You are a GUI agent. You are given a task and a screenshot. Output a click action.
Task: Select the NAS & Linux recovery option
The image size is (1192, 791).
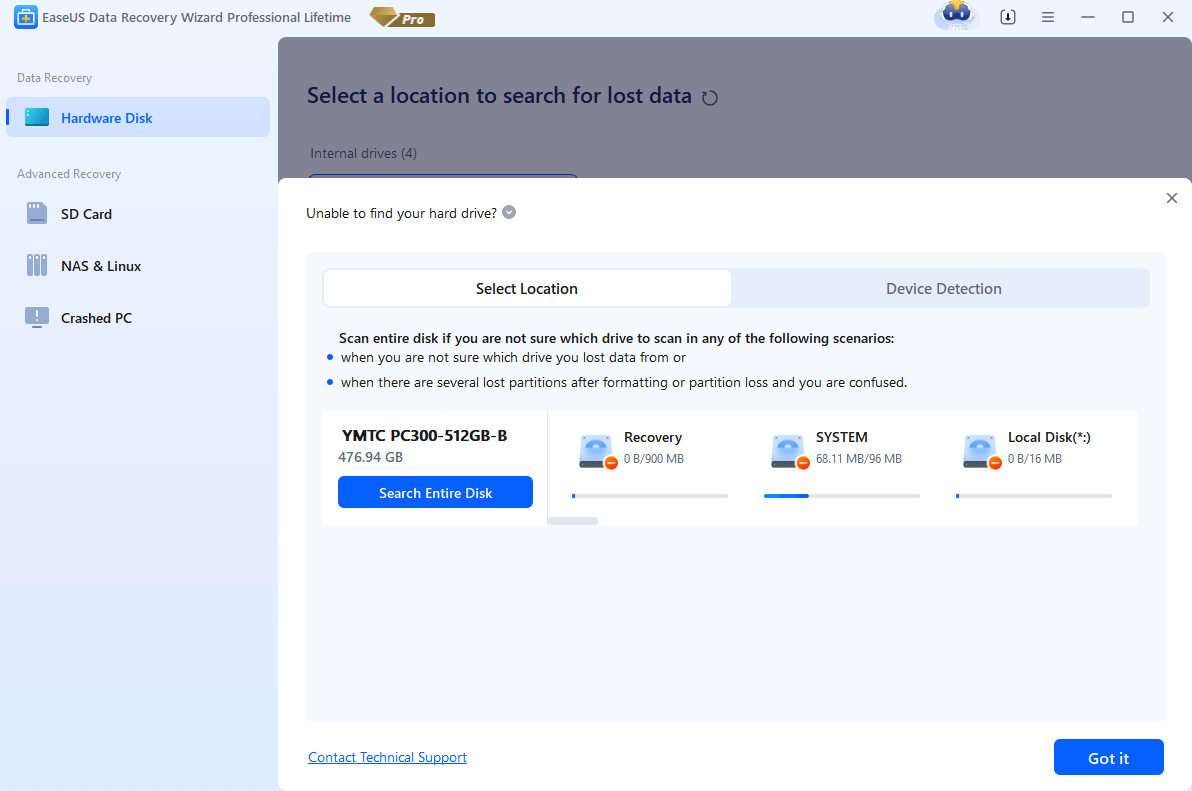tap(103, 265)
